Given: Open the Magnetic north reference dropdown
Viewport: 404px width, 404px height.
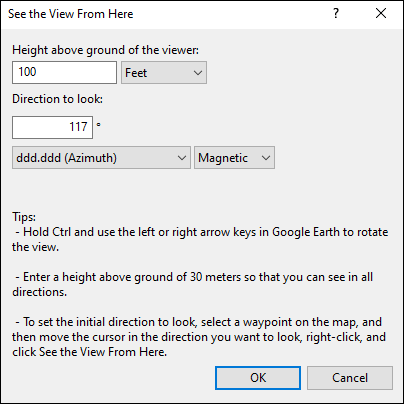Looking at the screenshot, I should tap(234, 157).
